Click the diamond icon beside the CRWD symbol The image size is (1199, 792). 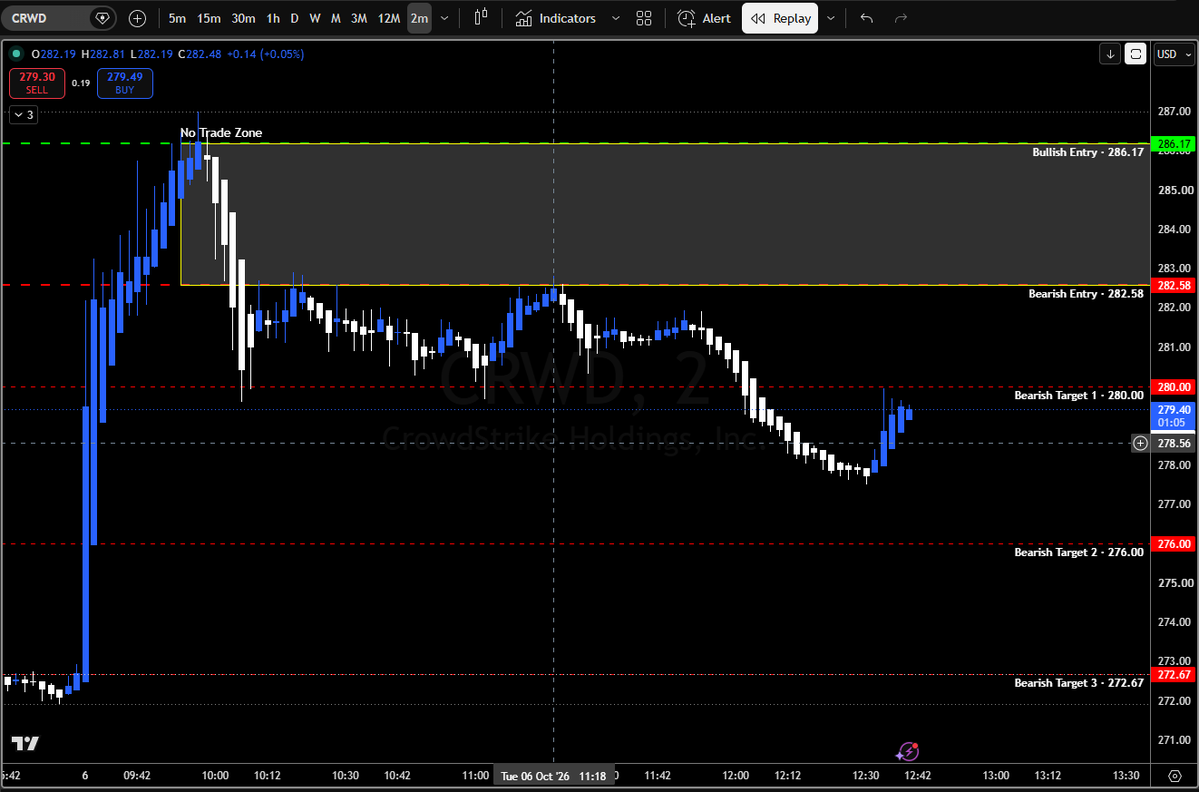click(x=102, y=18)
